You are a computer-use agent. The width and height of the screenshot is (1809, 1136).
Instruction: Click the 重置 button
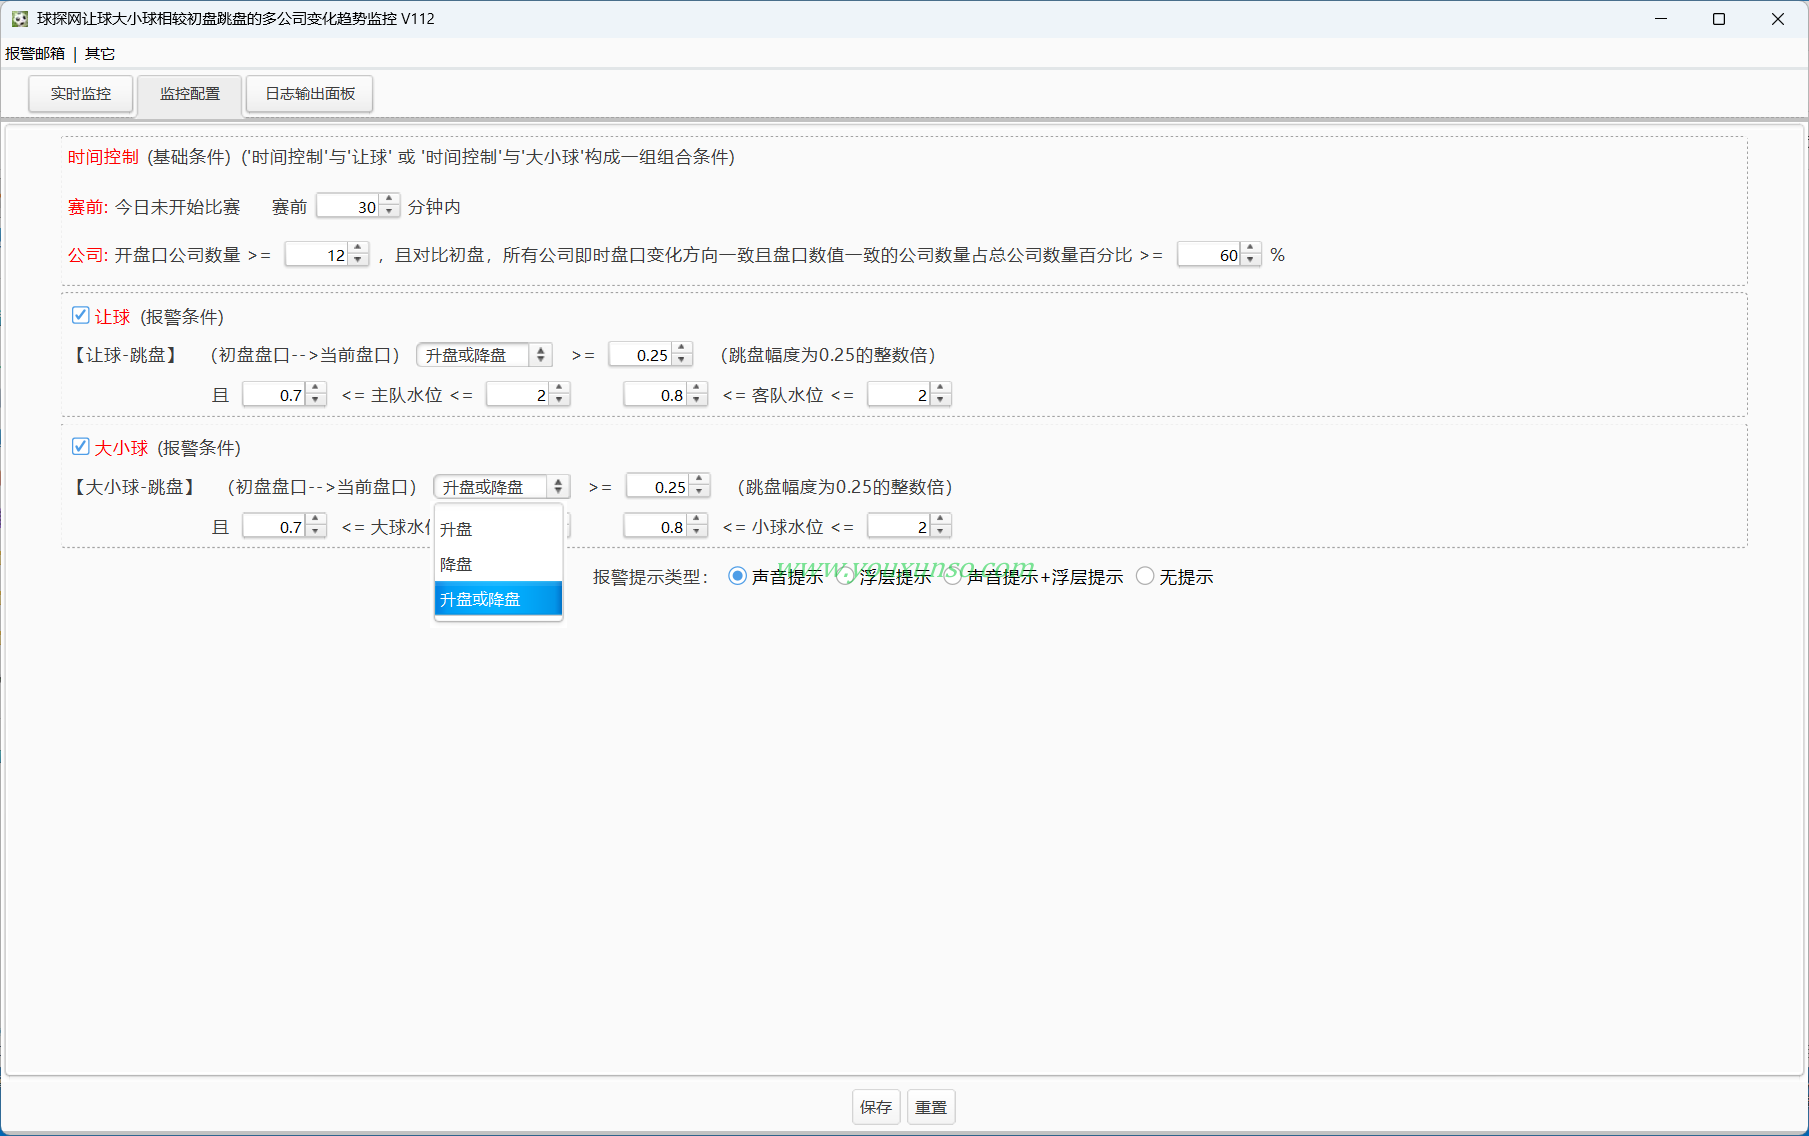pos(931,1107)
